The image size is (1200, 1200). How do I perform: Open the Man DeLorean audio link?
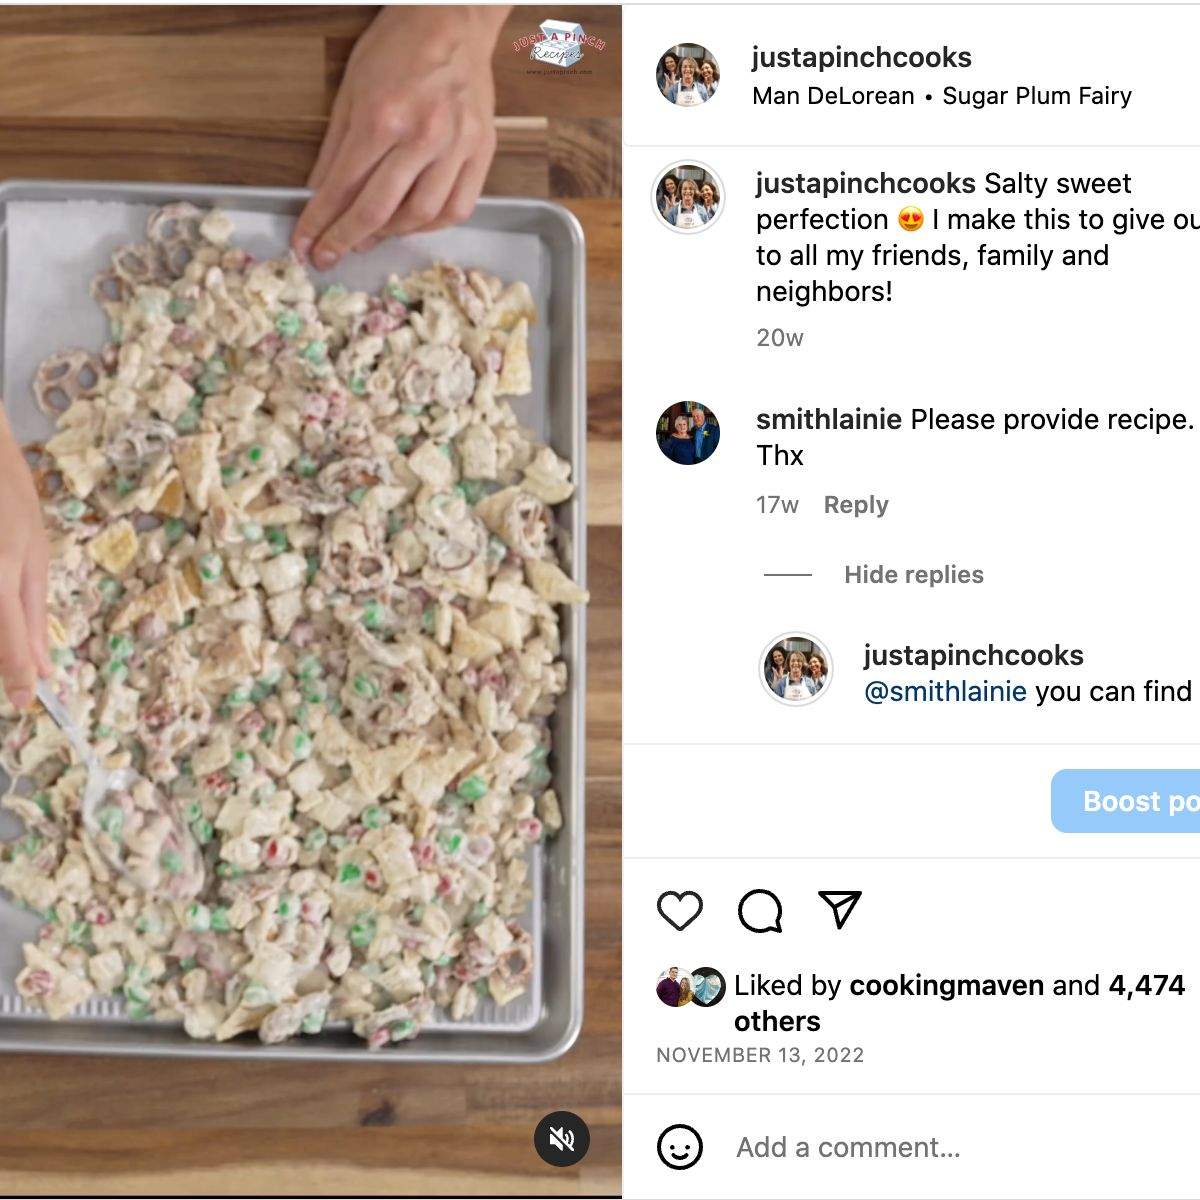833,96
